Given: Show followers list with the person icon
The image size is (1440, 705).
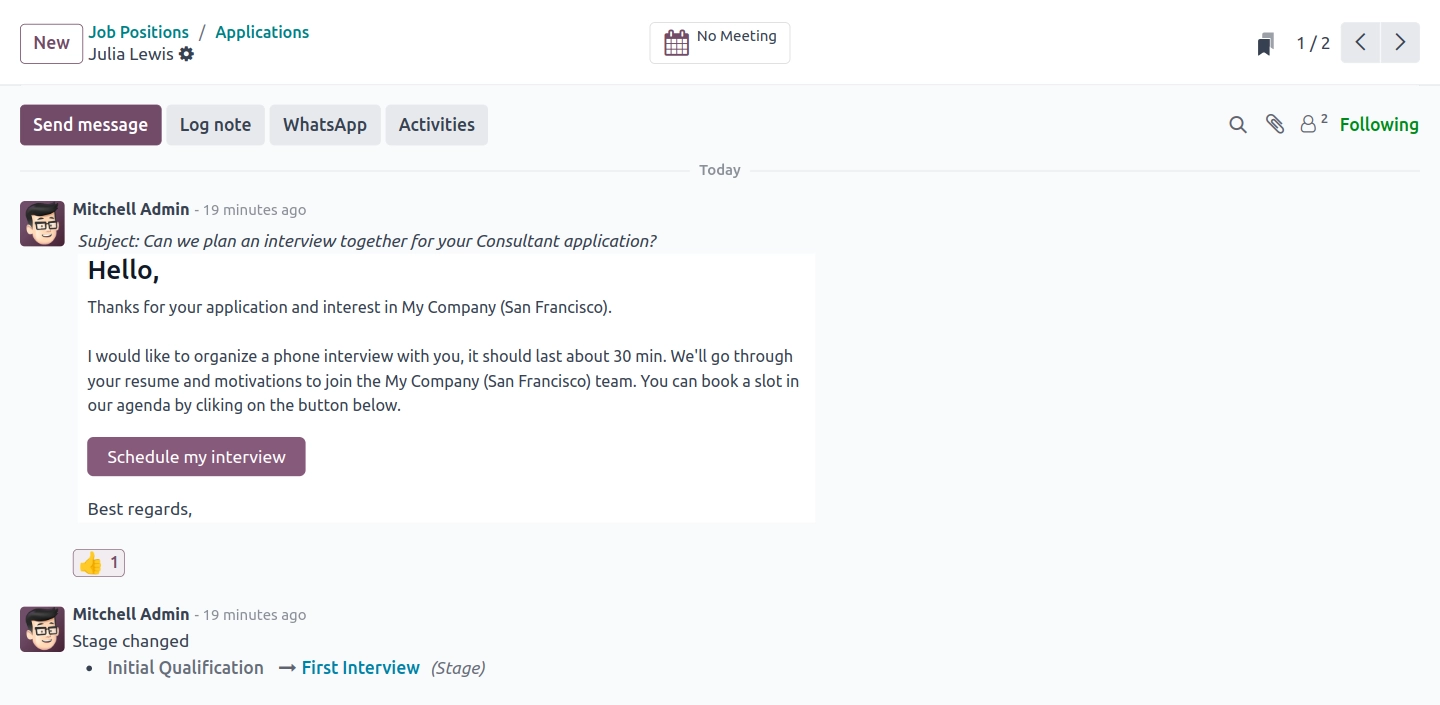Looking at the screenshot, I should [x=1309, y=125].
